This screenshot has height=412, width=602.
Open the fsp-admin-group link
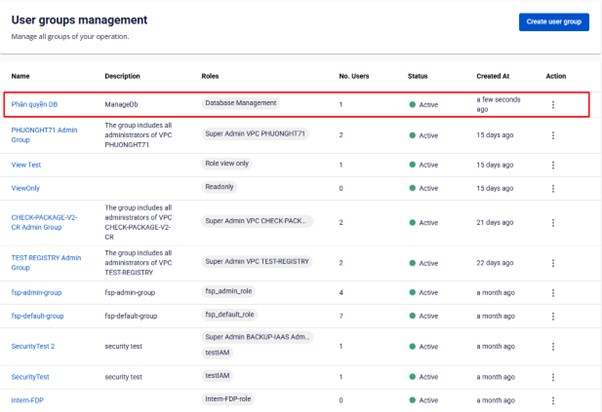coord(36,293)
